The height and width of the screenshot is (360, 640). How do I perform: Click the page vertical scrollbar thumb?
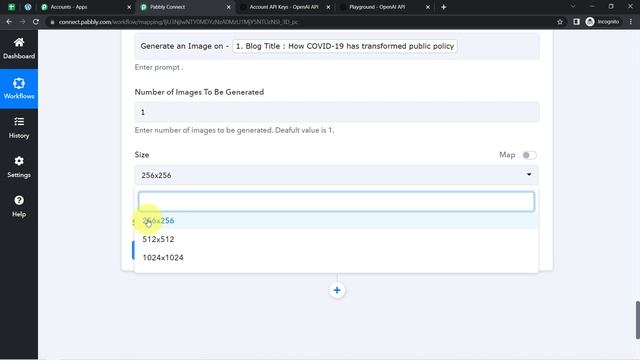coord(637,320)
